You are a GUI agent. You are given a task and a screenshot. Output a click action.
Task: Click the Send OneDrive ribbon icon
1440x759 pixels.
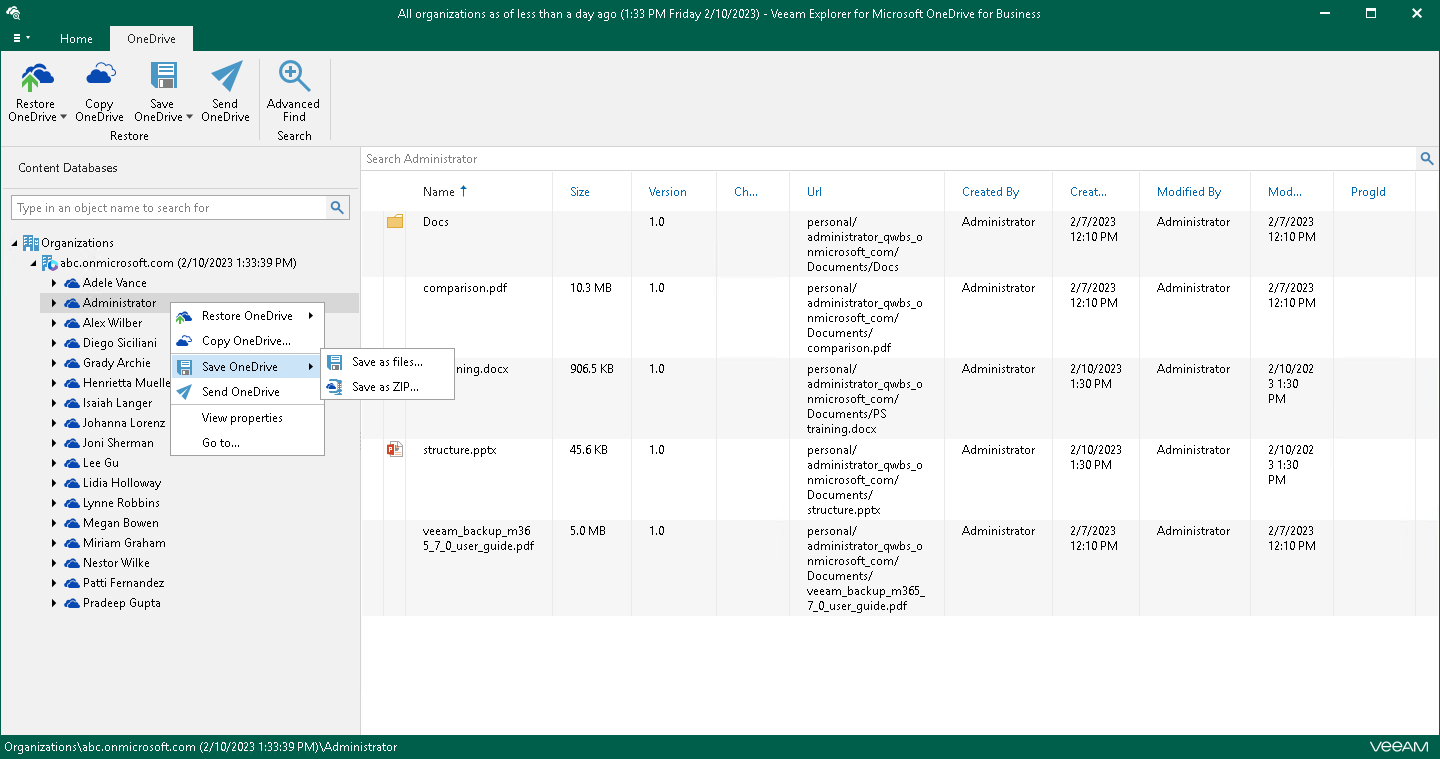(226, 78)
